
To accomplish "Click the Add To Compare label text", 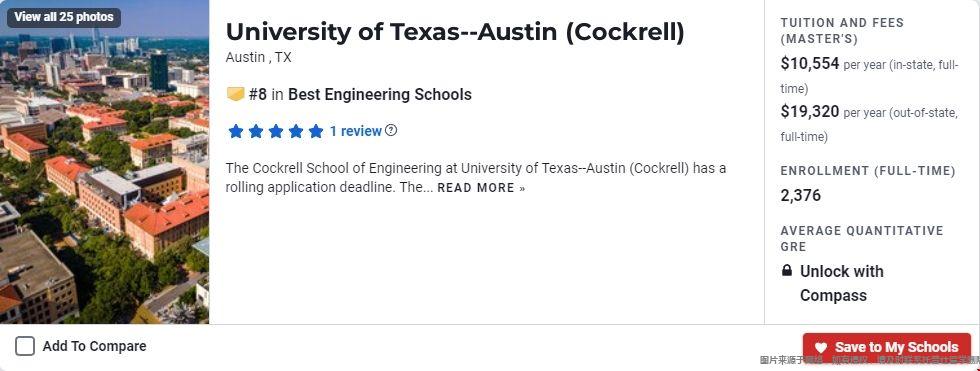I will 94,346.
